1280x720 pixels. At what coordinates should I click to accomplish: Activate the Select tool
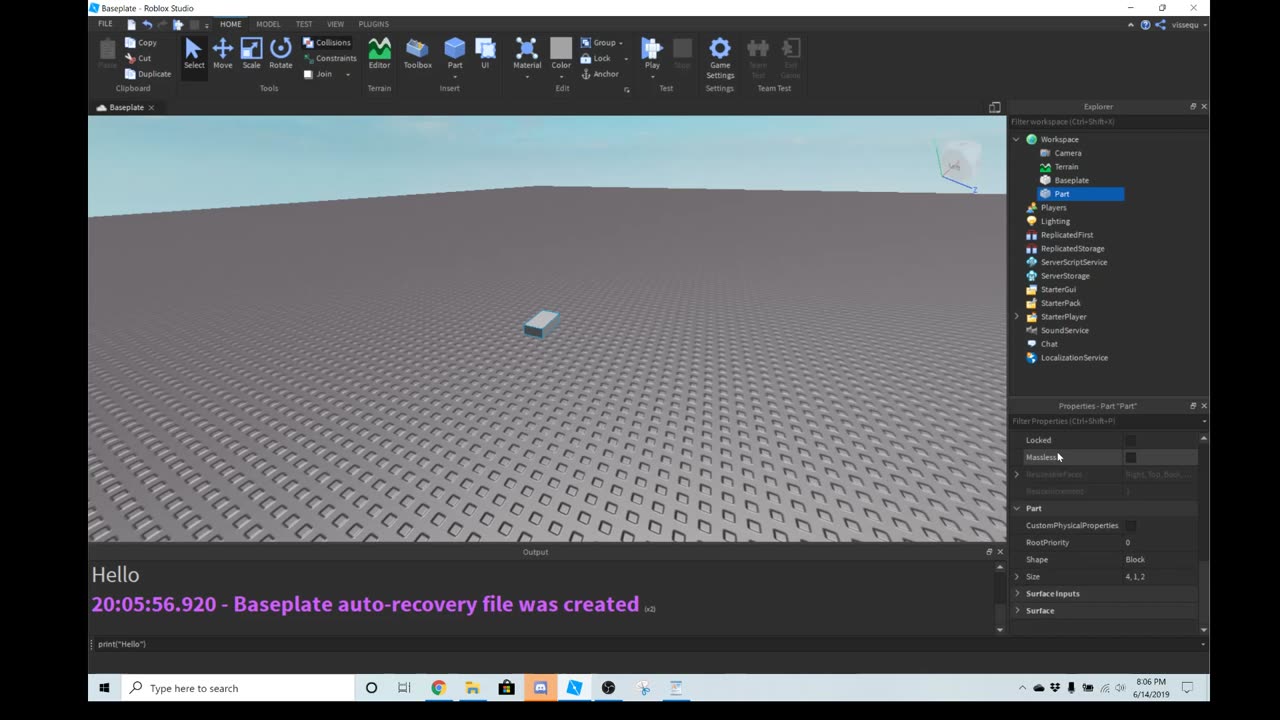194,54
